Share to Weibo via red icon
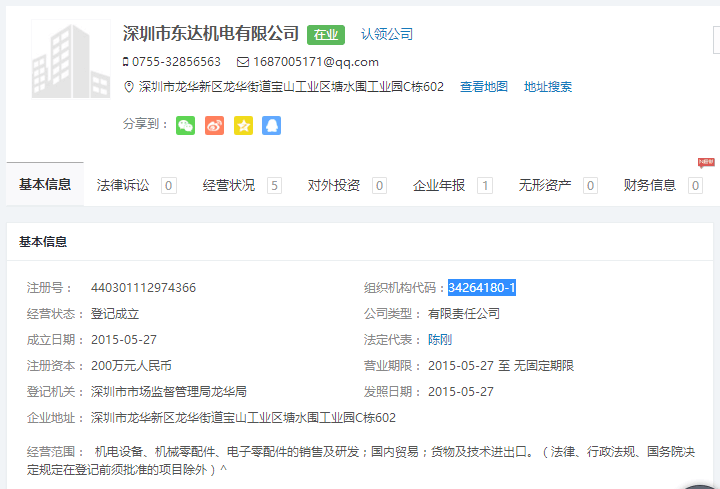The width and height of the screenshot is (720, 489). click(214, 125)
